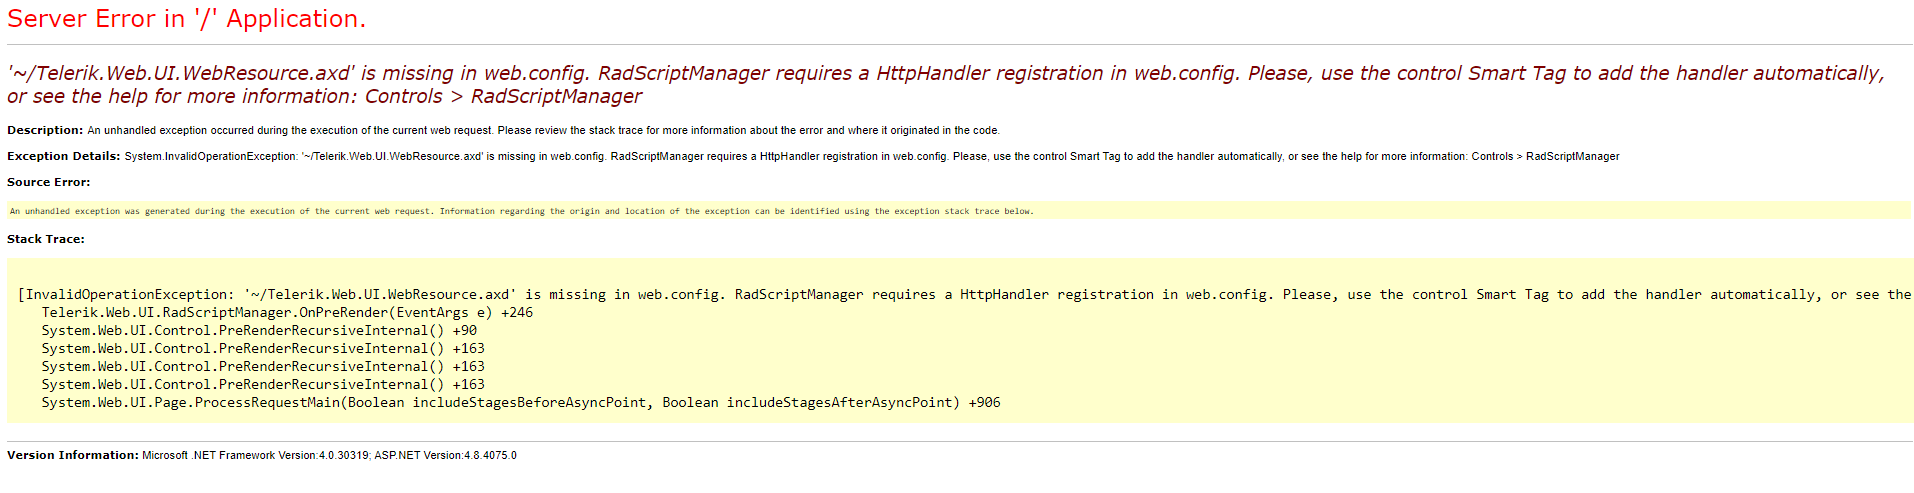Image resolution: width=1914 pixels, height=493 pixels.
Task: Click the red italic error message about Telerik.Web.UI.WebResource.axd
Action: [946, 85]
